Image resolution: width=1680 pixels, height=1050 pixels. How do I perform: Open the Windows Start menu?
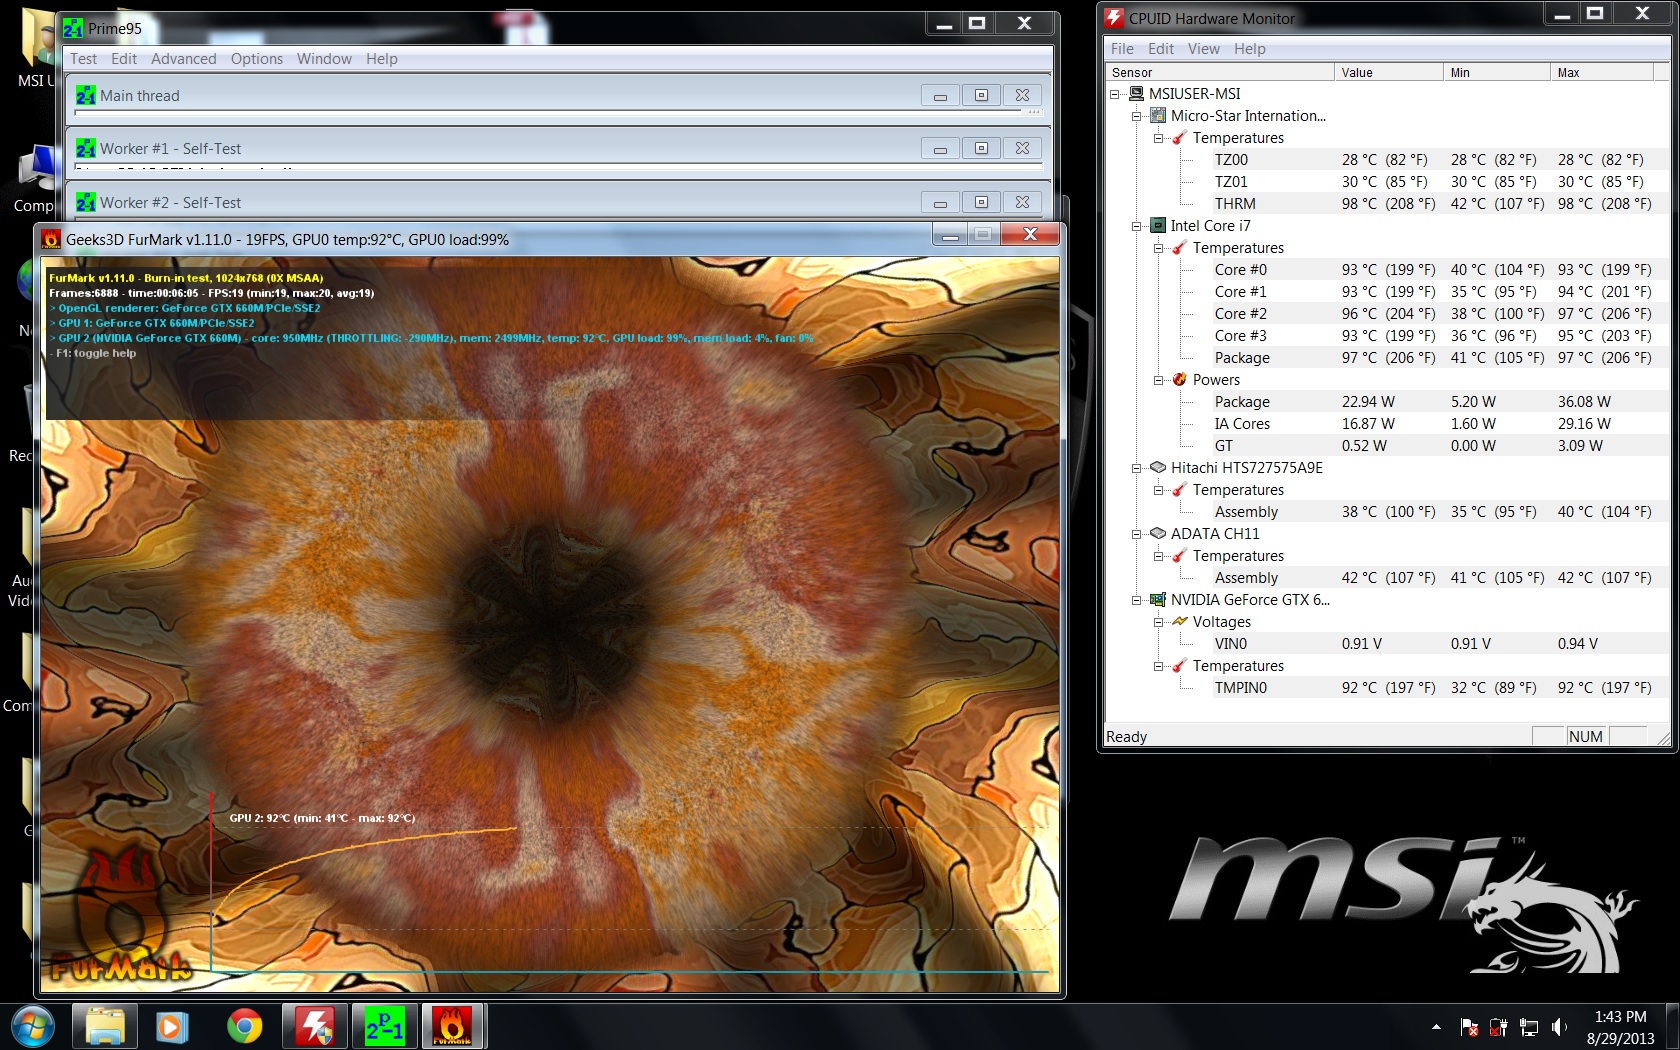32,1026
